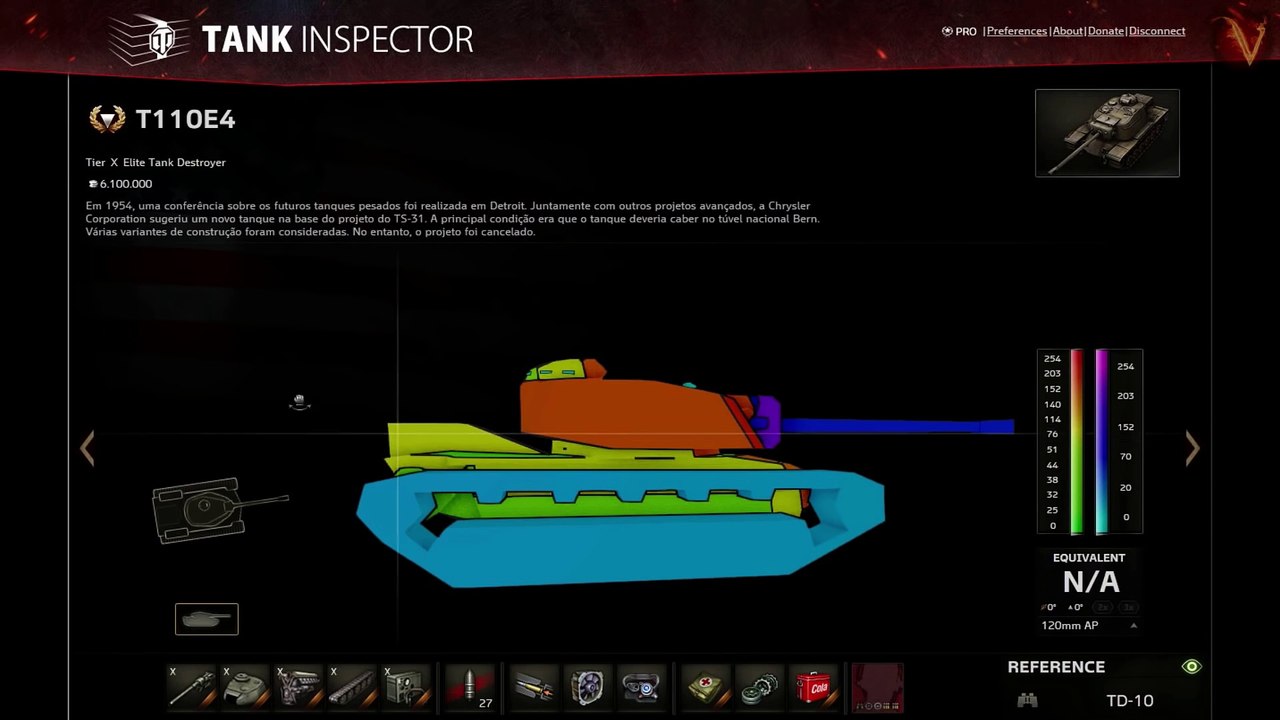This screenshot has width=1280, height=720.
Task: Click the Disconnect link
Action: (x=1157, y=31)
